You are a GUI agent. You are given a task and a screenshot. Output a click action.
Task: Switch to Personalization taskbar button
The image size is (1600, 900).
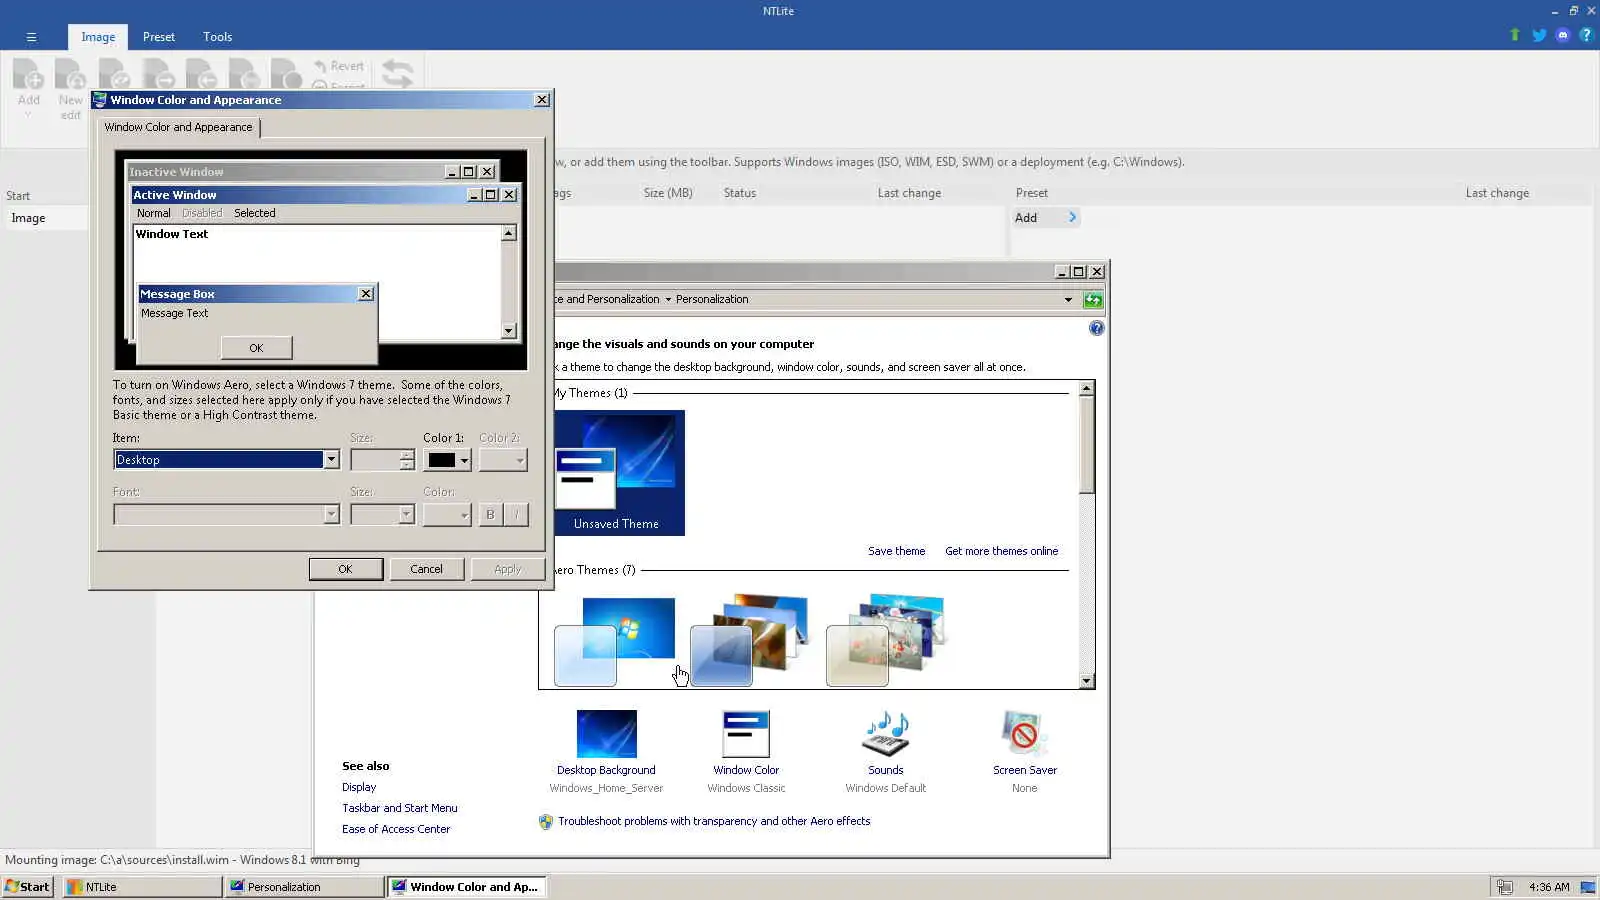[304, 887]
